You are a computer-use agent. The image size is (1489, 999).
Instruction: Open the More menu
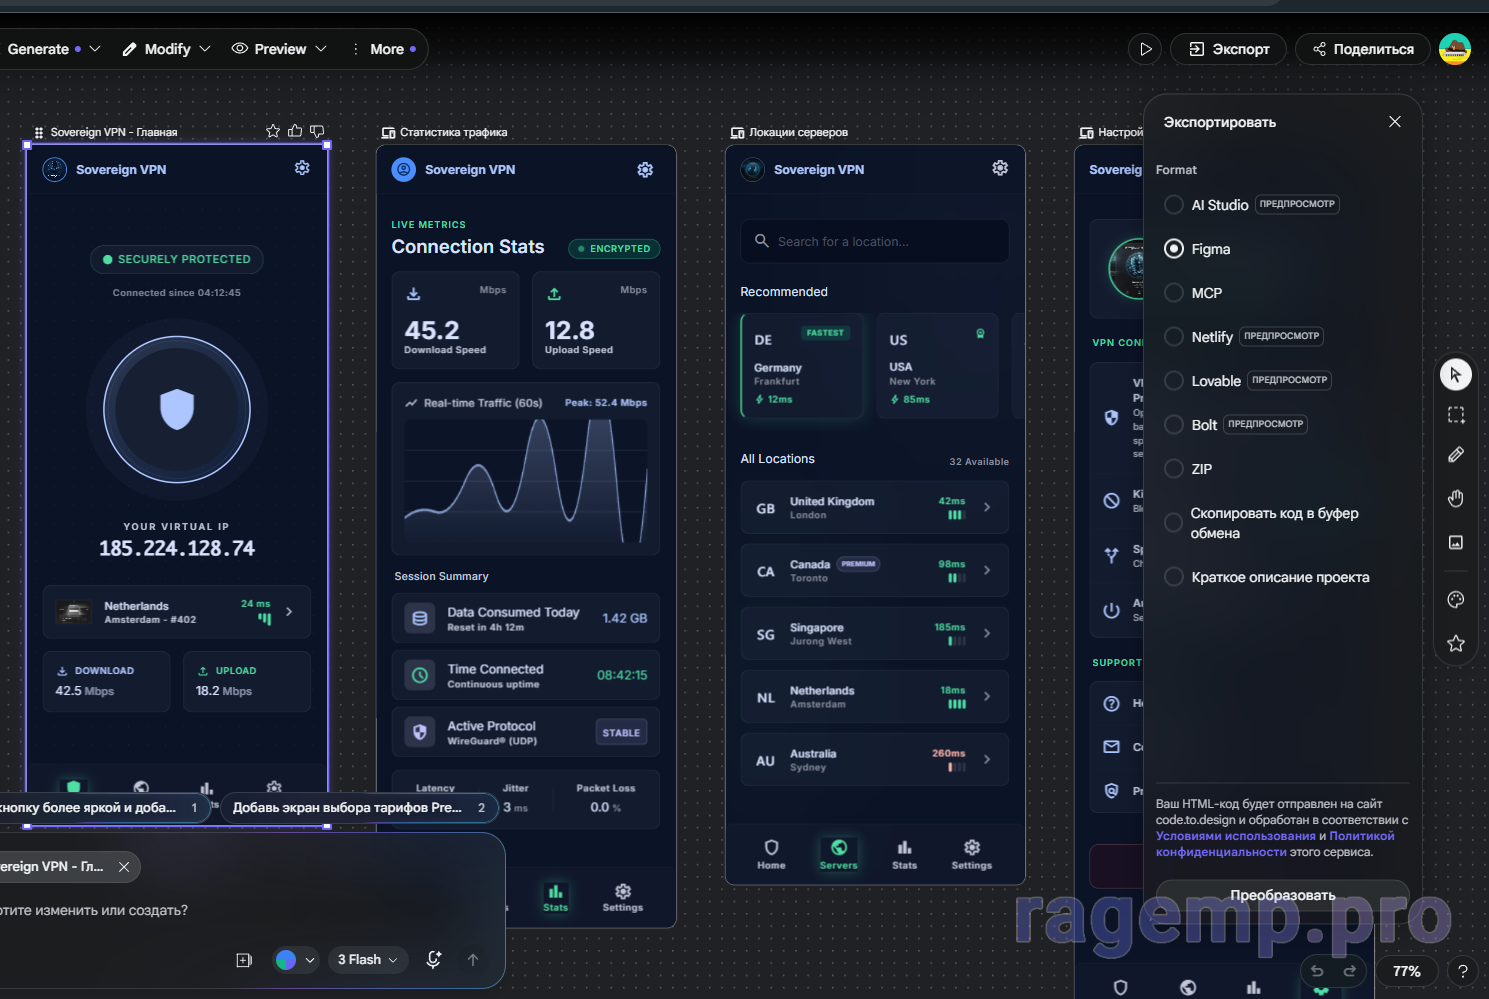pyautogui.click(x=385, y=49)
